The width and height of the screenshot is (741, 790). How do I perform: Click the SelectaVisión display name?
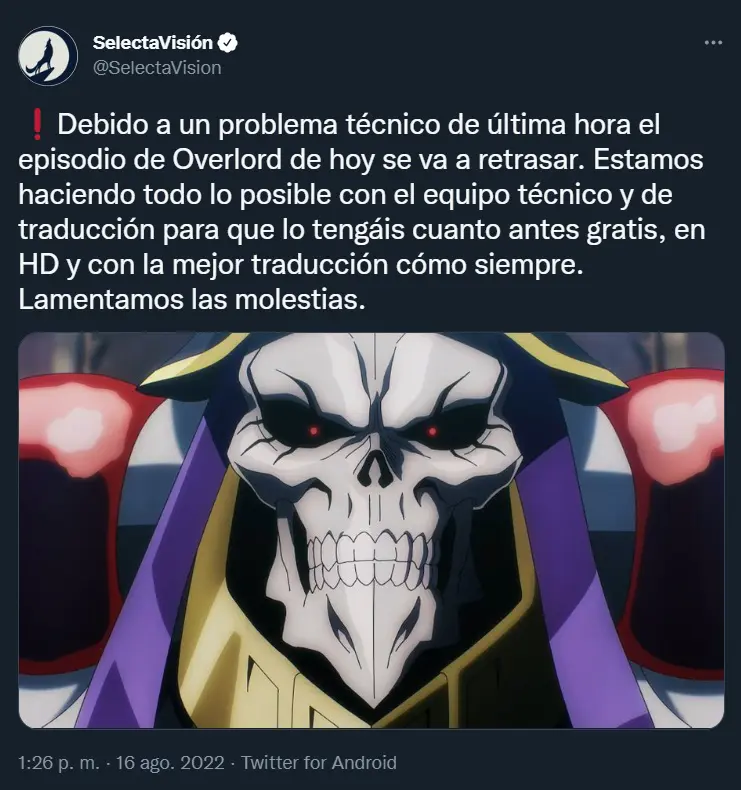click(x=153, y=43)
